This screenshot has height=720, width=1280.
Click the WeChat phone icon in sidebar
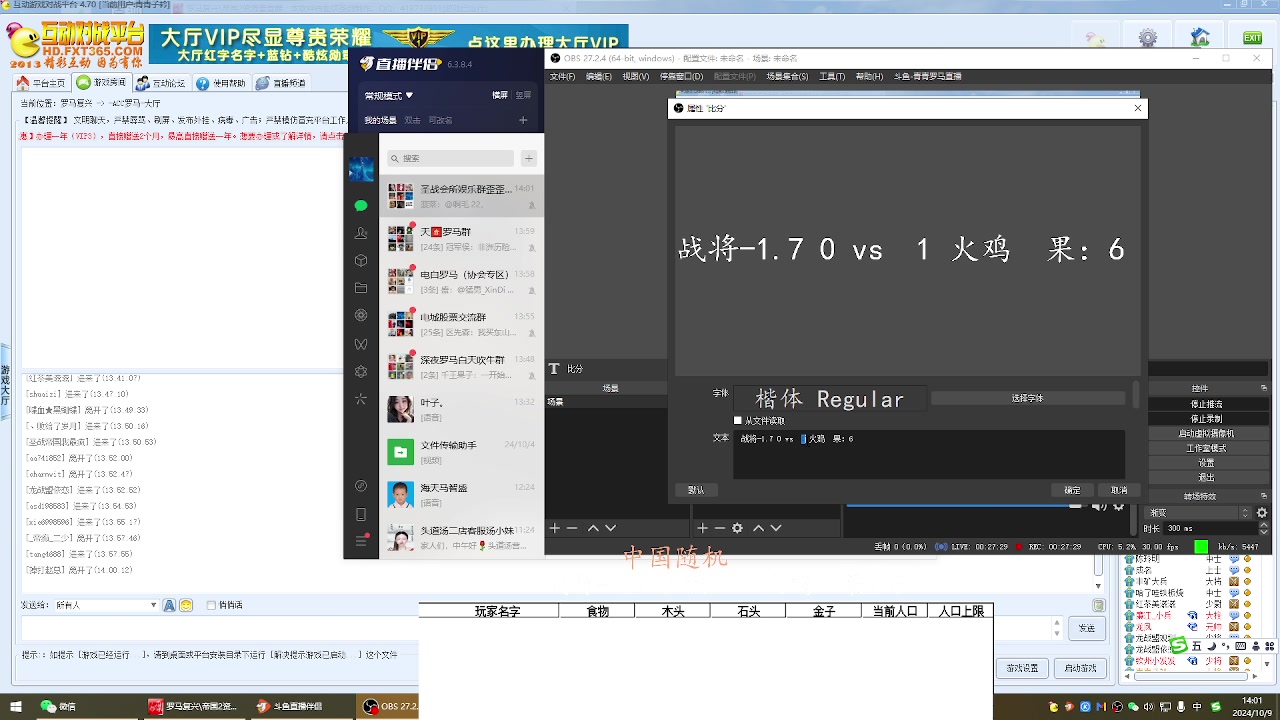click(361, 514)
